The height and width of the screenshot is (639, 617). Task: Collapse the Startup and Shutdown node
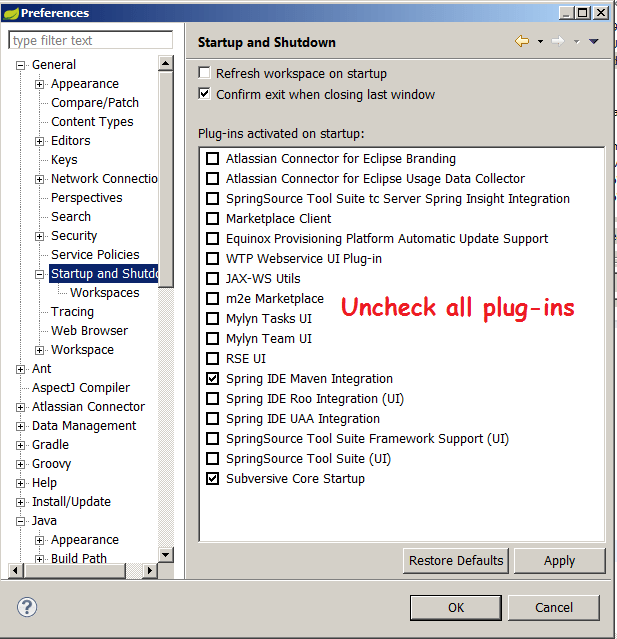point(39,274)
